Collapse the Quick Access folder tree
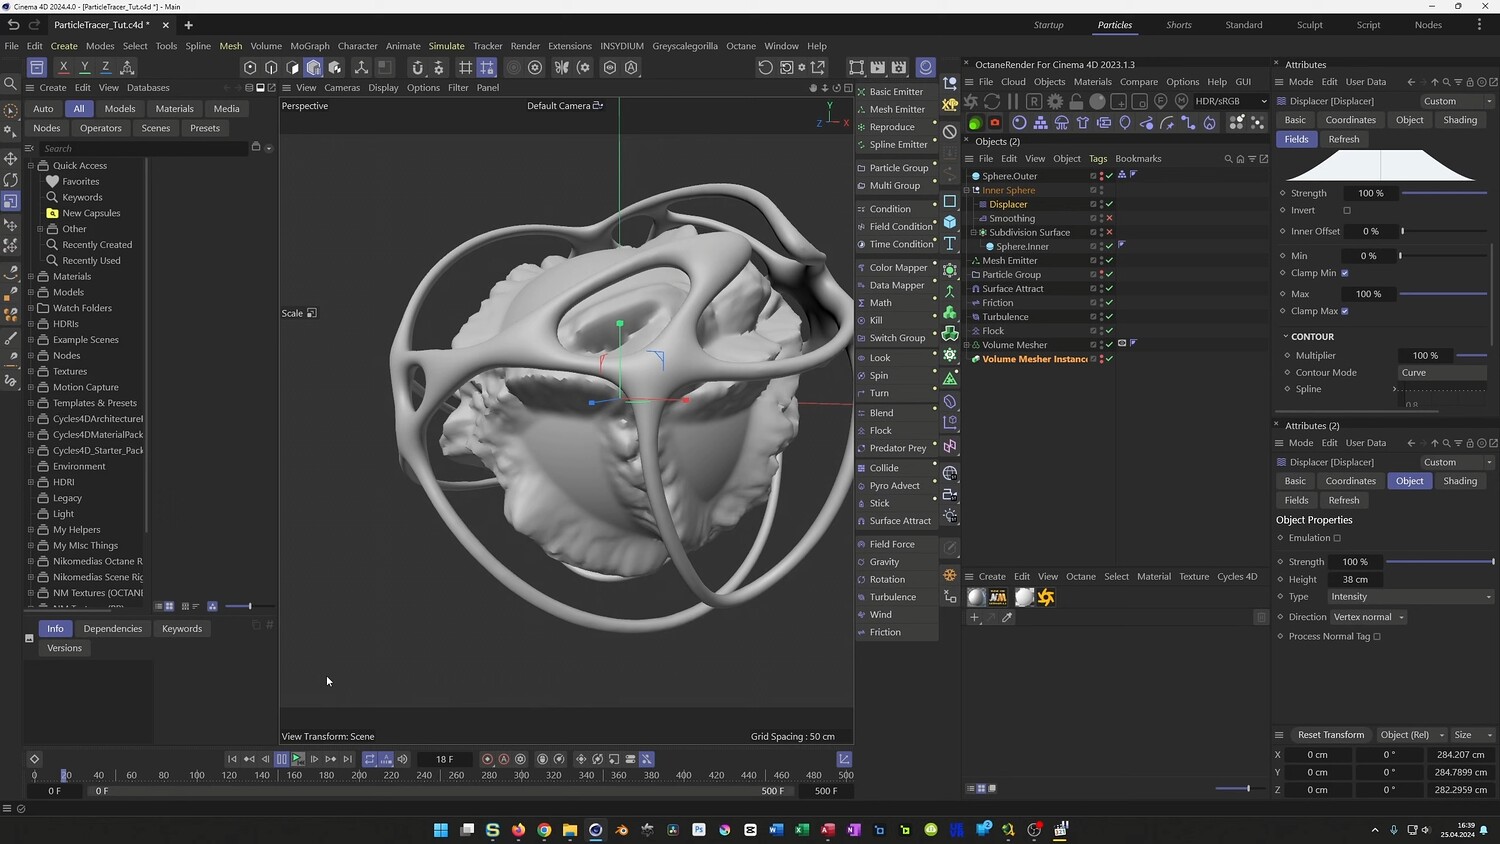The image size is (1500, 844). point(31,166)
